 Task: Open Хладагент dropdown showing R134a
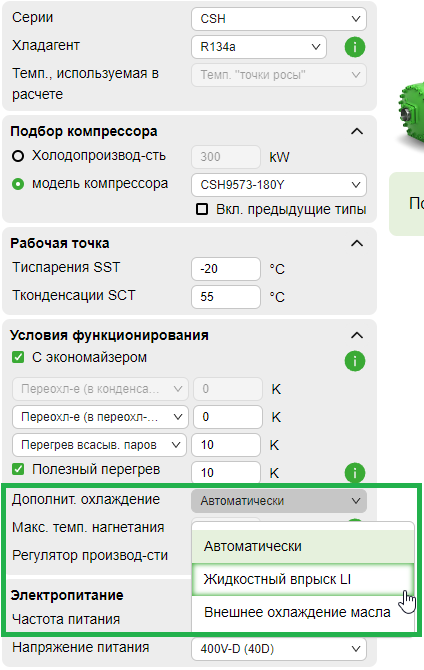click(x=259, y=47)
